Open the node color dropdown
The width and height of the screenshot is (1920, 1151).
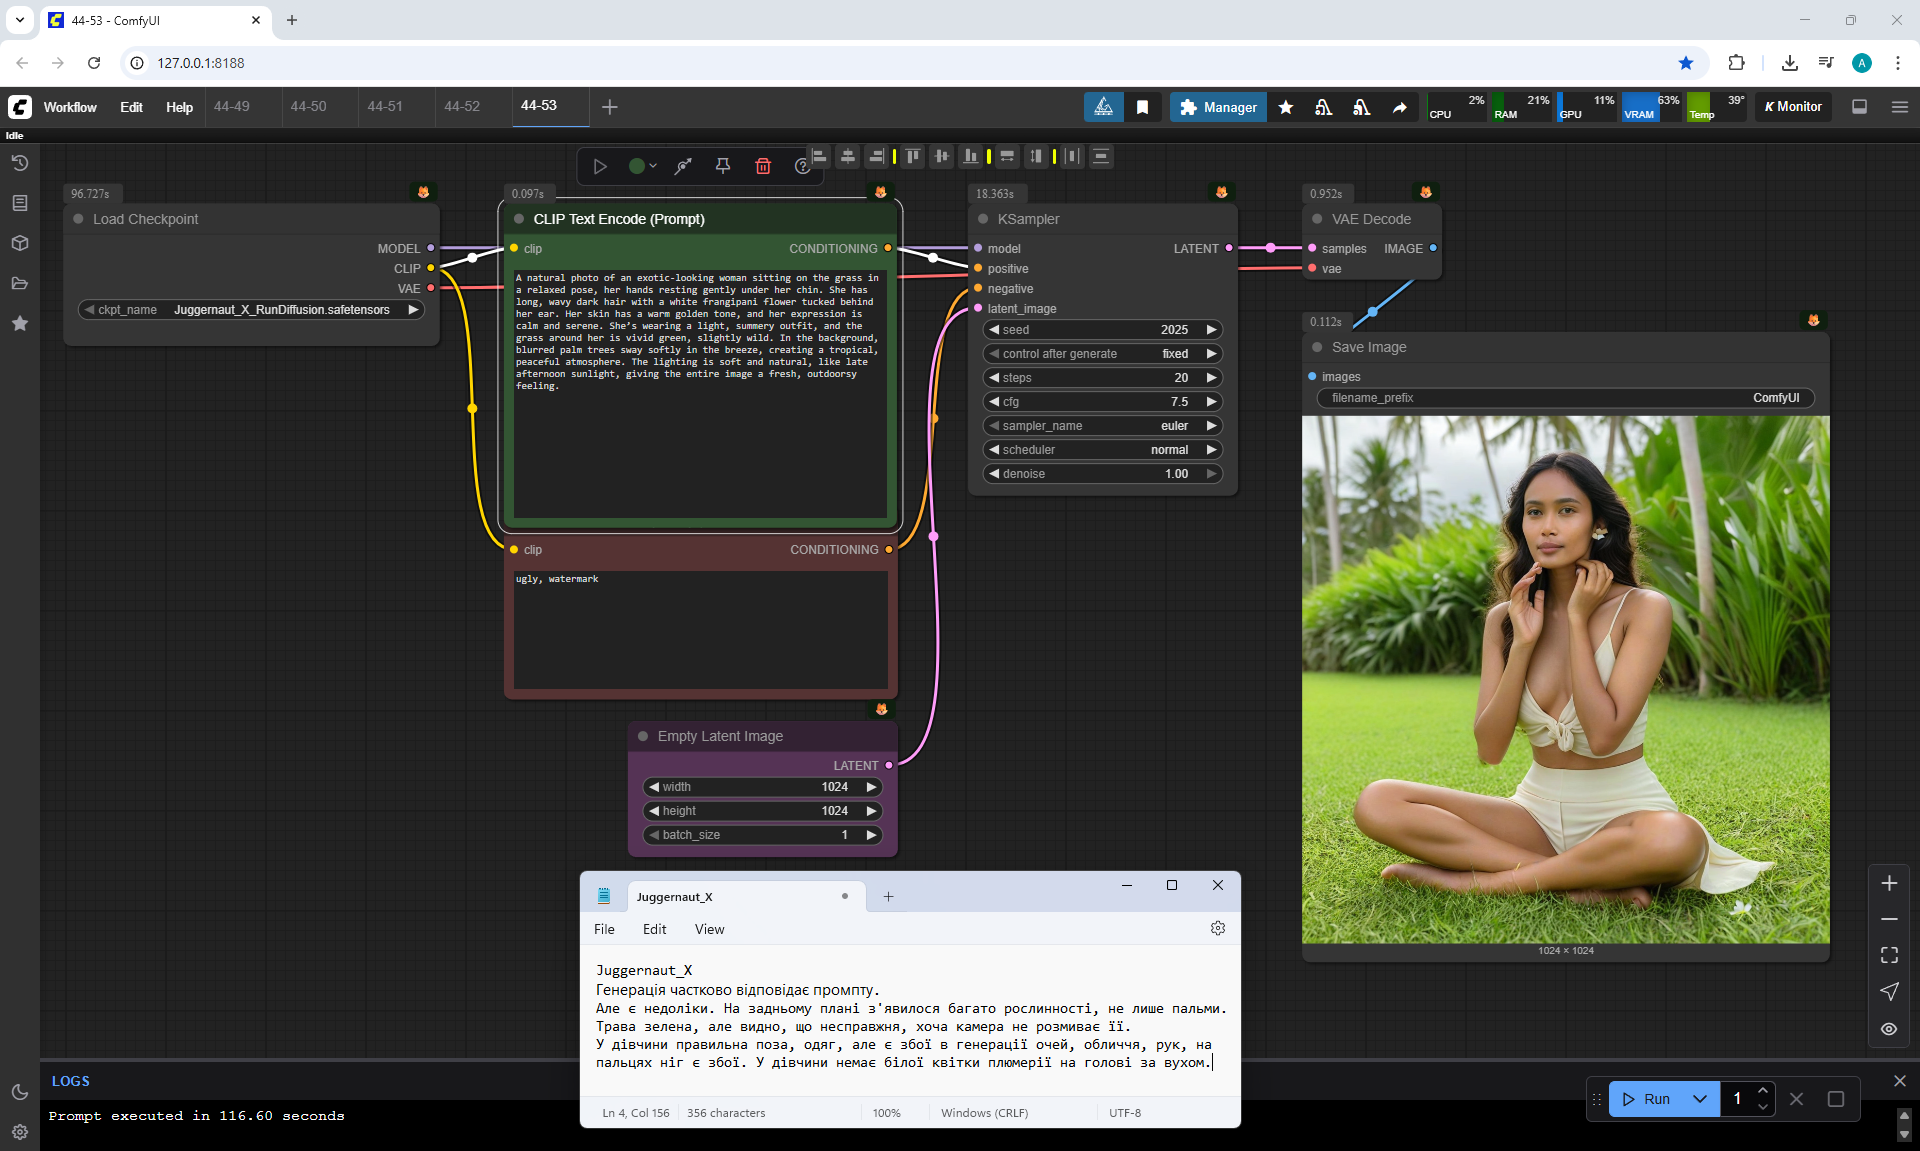click(642, 166)
